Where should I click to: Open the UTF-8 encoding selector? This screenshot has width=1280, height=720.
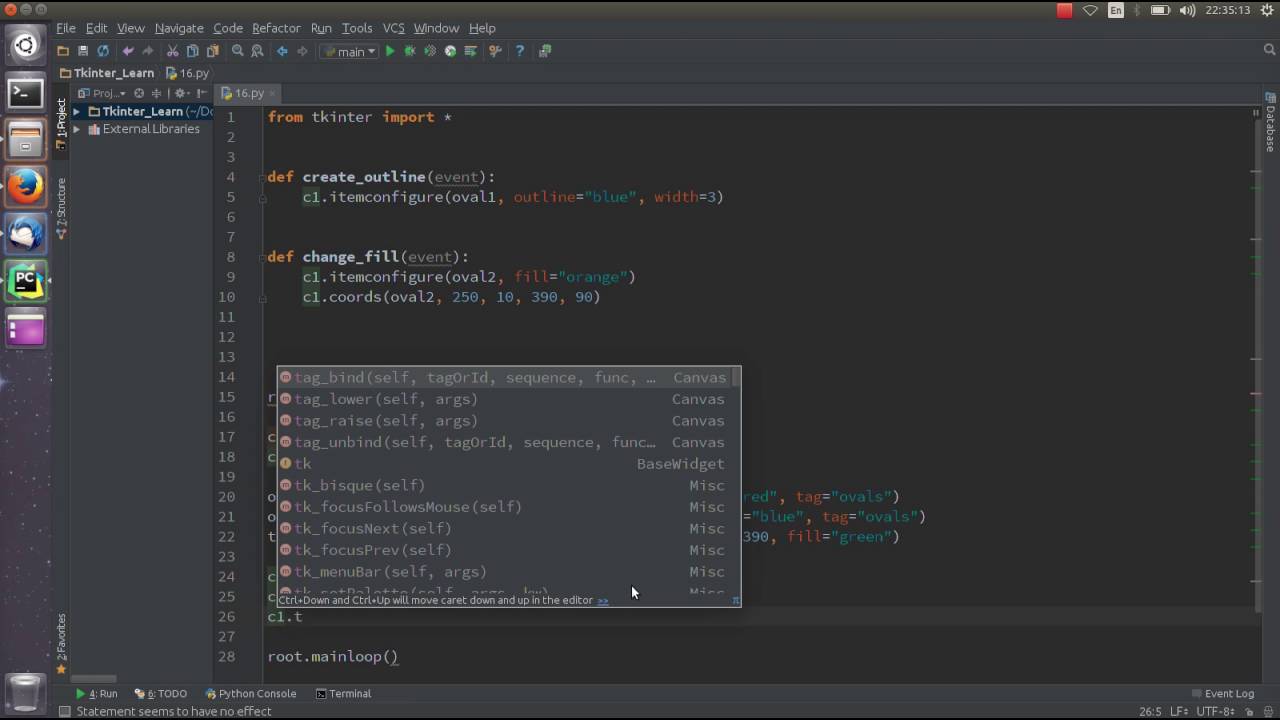click(1217, 712)
